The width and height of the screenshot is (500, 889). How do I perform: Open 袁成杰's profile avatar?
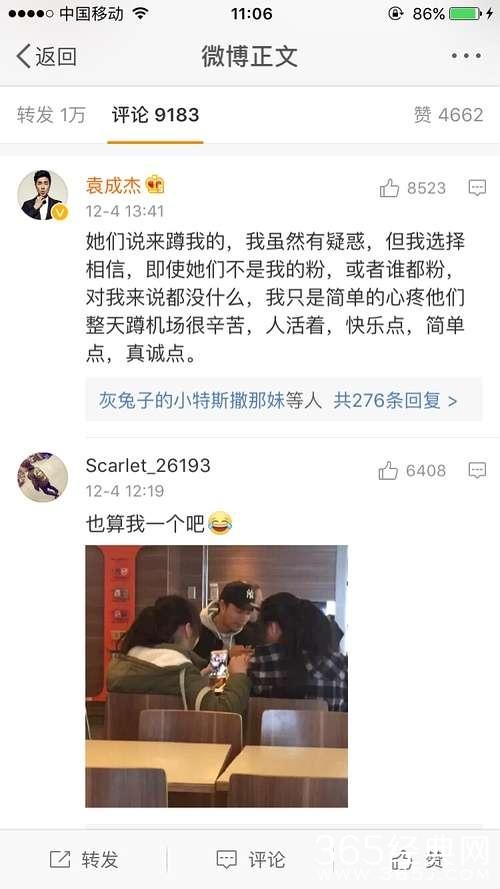(x=43, y=195)
